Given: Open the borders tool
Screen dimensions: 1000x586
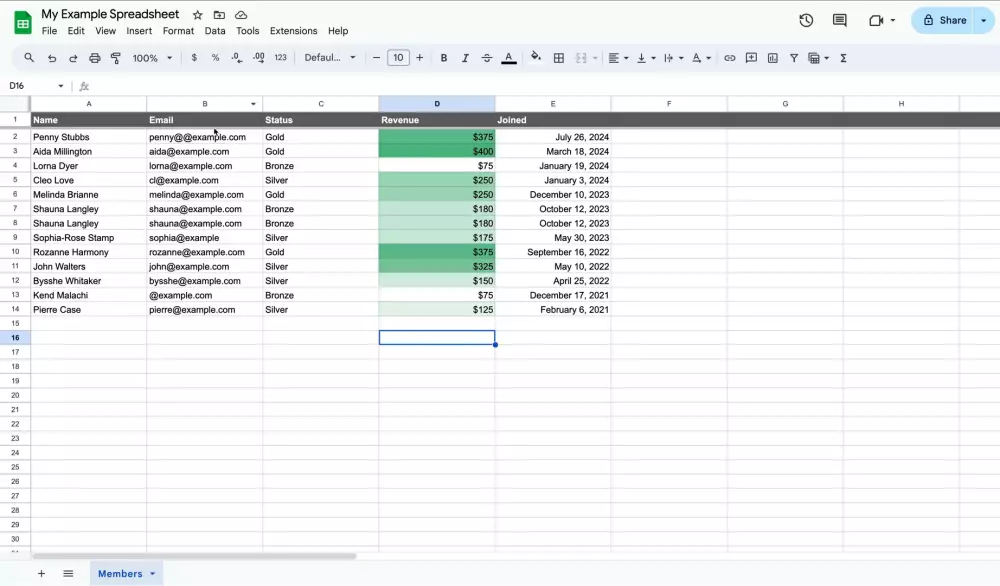Looking at the screenshot, I should click(x=559, y=58).
